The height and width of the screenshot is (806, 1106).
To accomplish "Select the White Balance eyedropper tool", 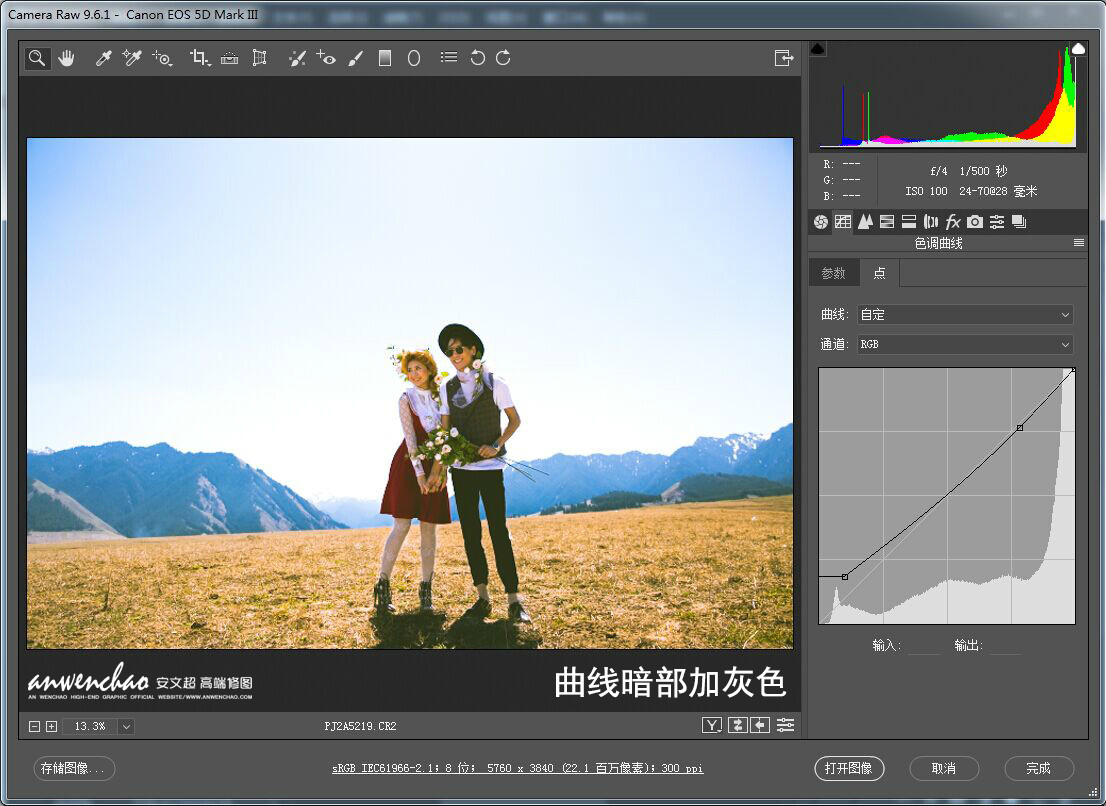I will (x=104, y=58).
